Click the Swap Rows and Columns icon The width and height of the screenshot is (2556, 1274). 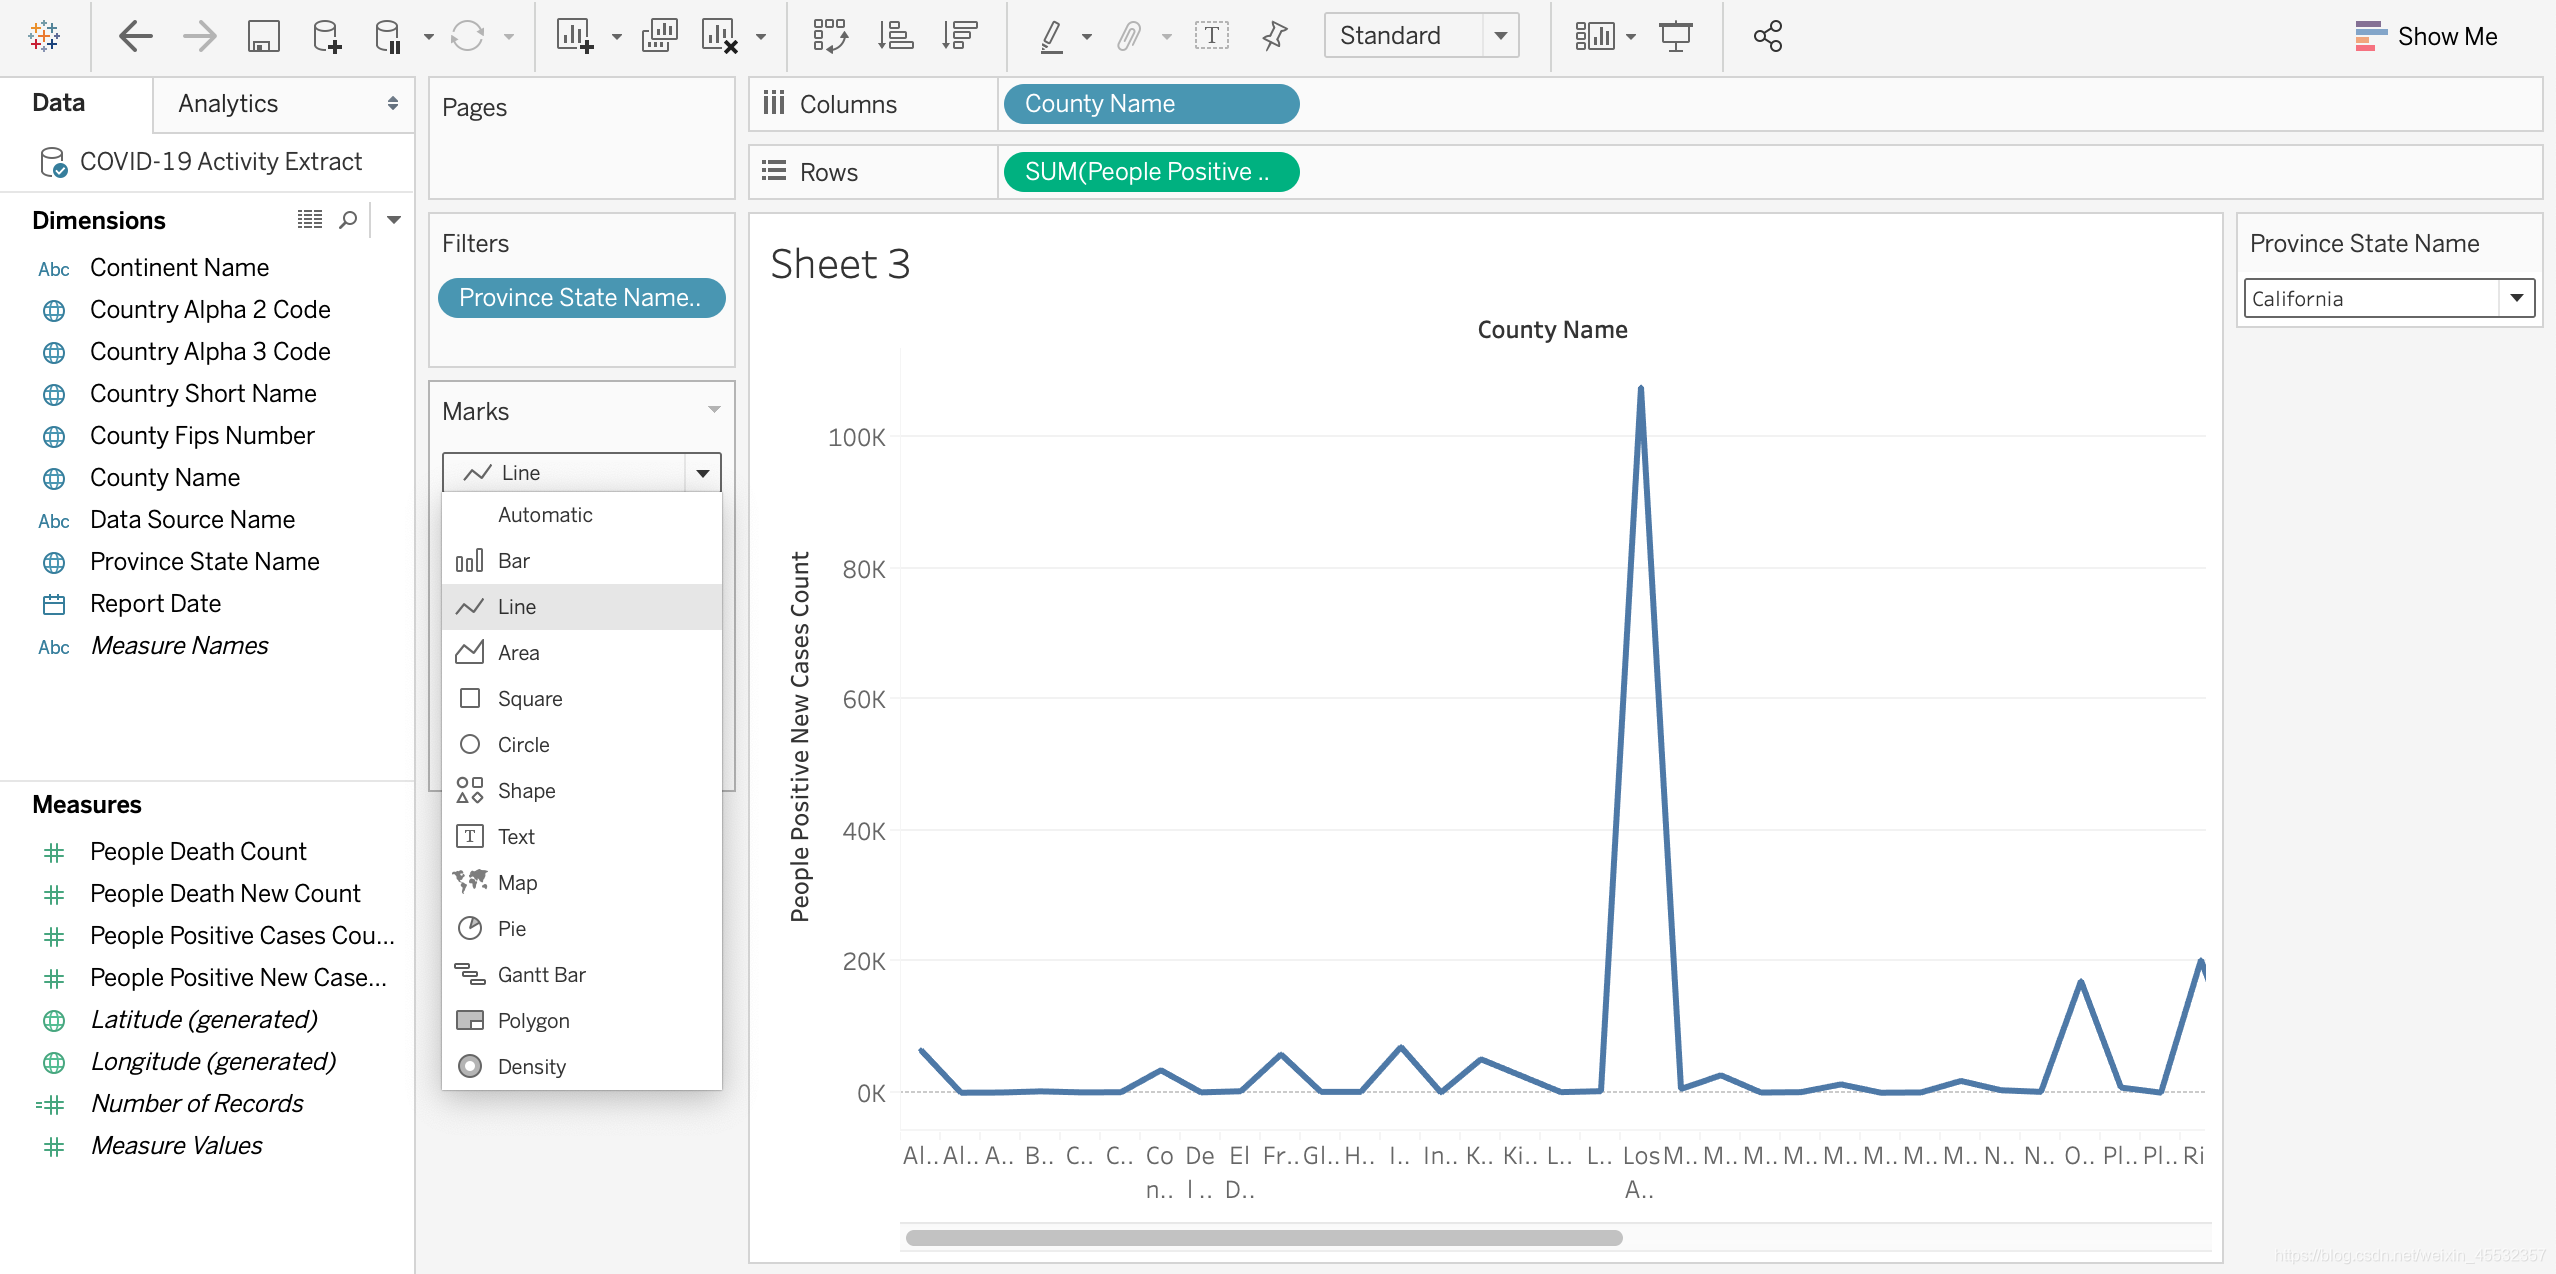[x=830, y=37]
